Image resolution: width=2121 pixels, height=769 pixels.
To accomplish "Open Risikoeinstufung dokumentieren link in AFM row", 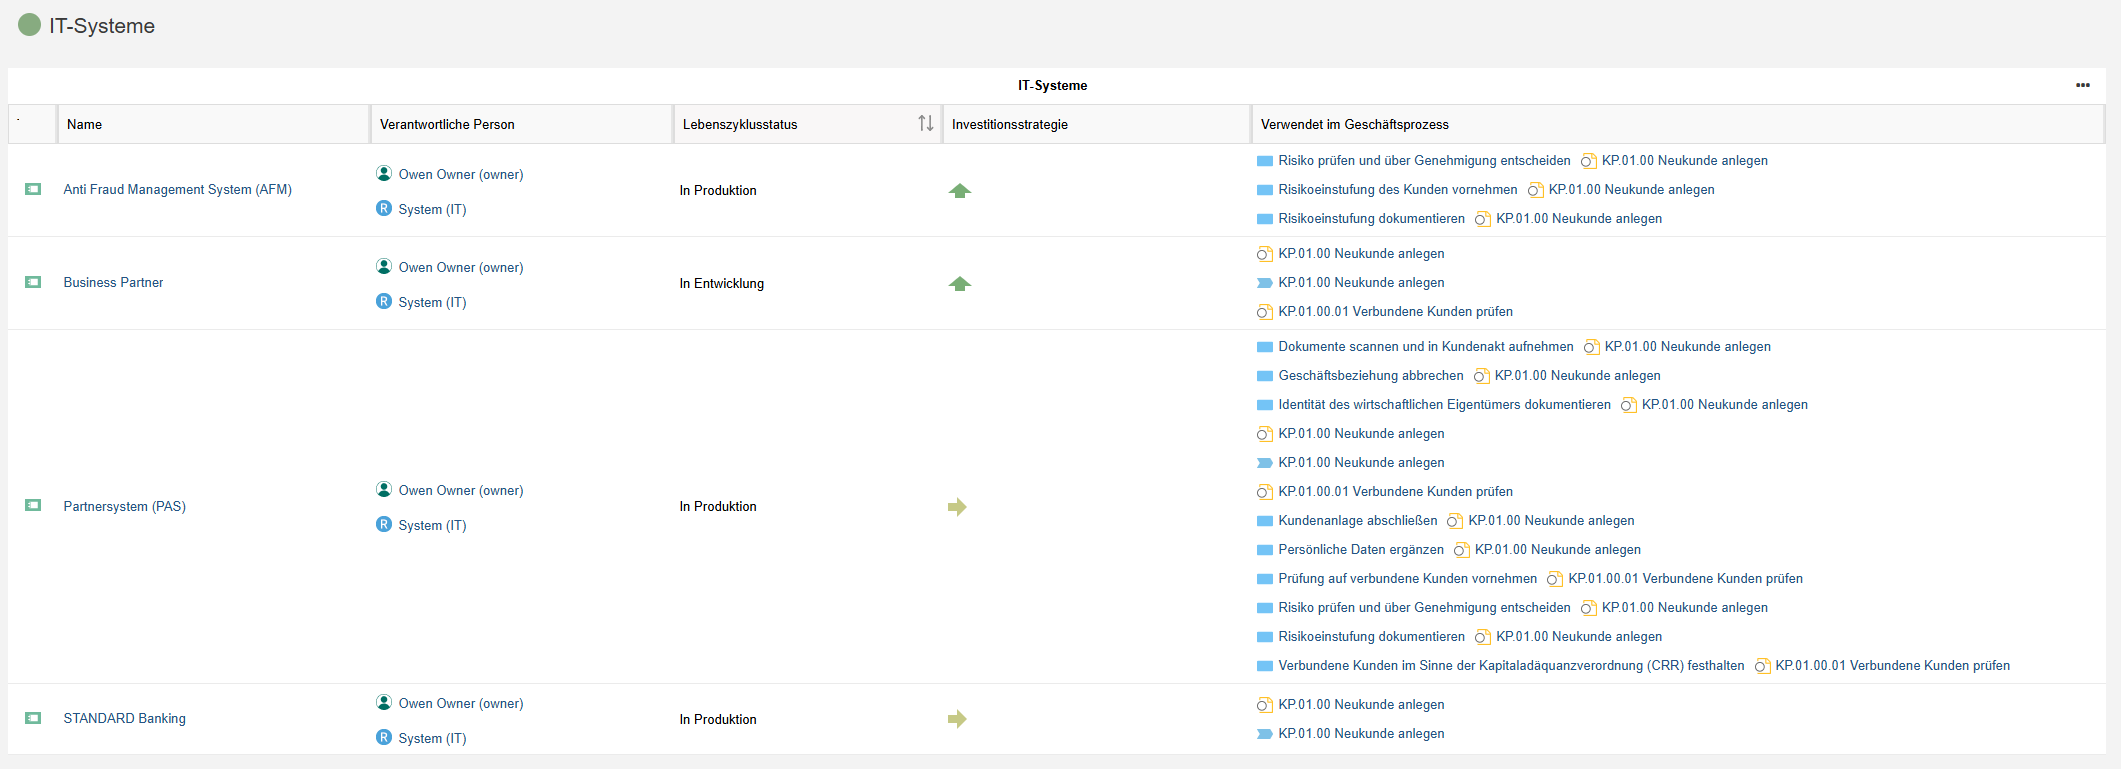I will click(1371, 218).
